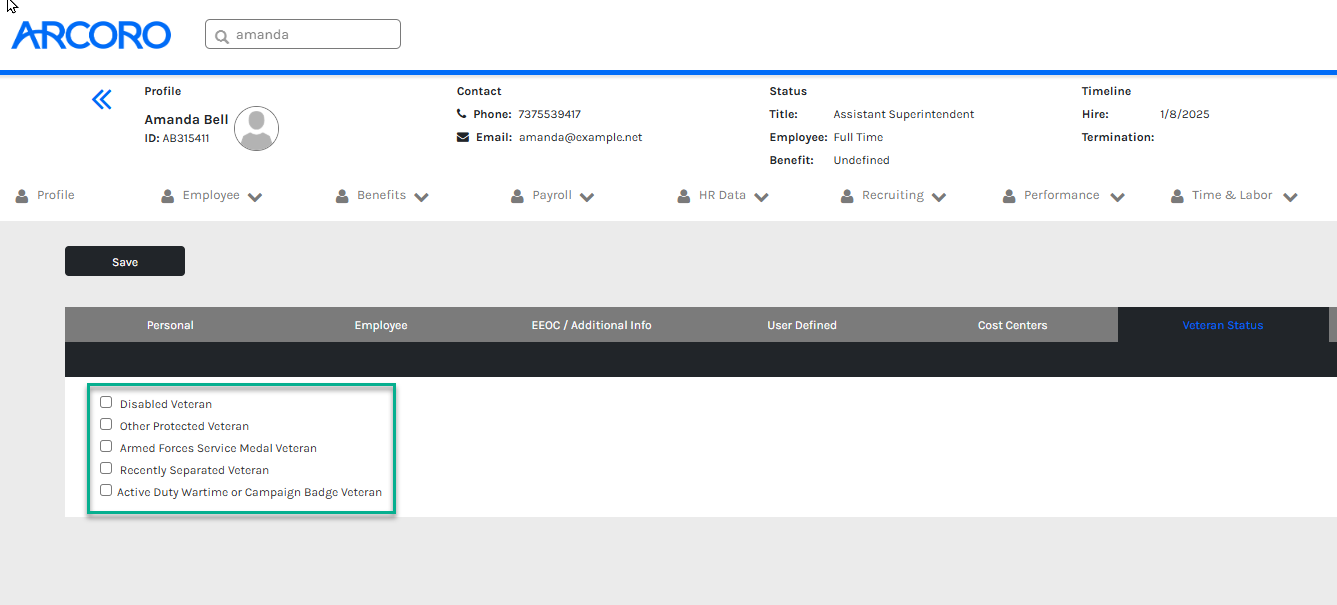Open the Payroll dropdown chevron
The image size is (1337, 605).
(x=587, y=197)
